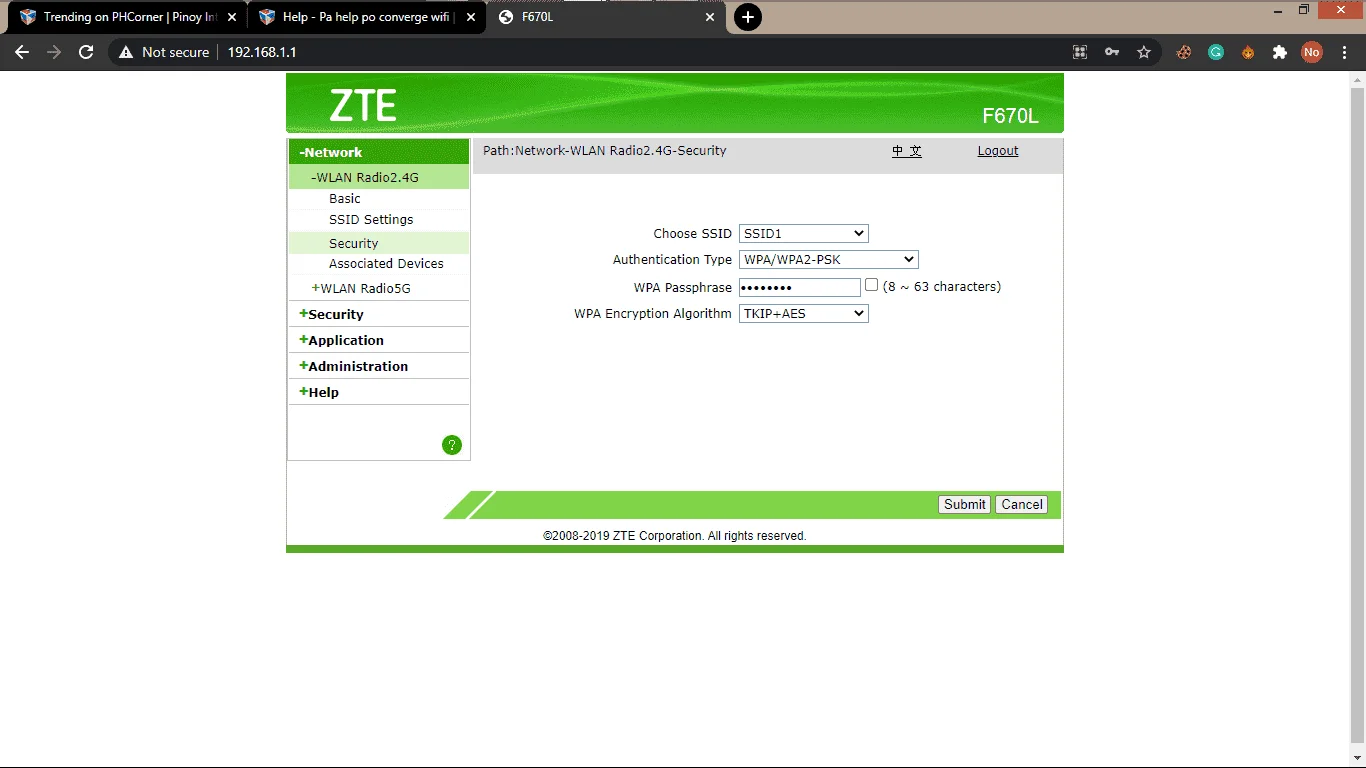This screenshot has height=768, width=1366.
Task: Collapse the Network menu section
Action: (379, 152)
